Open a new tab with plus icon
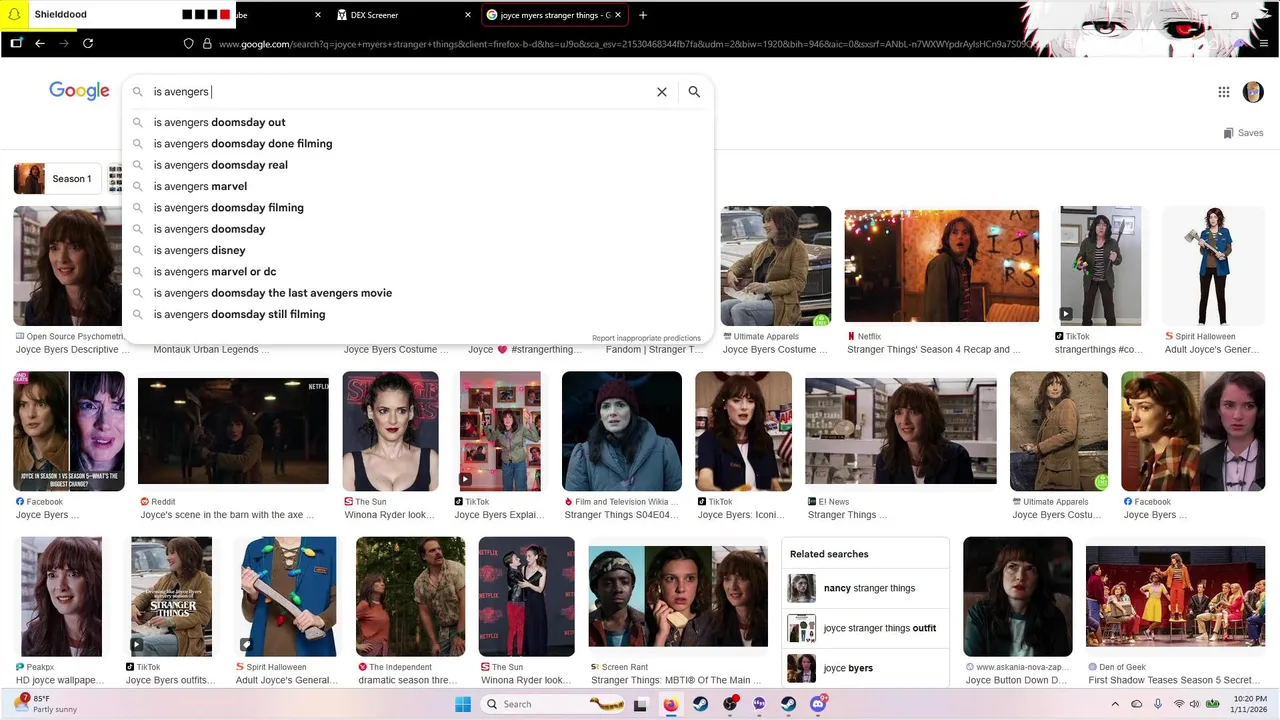Screen dimensions: 1280x720 [643, 15]
